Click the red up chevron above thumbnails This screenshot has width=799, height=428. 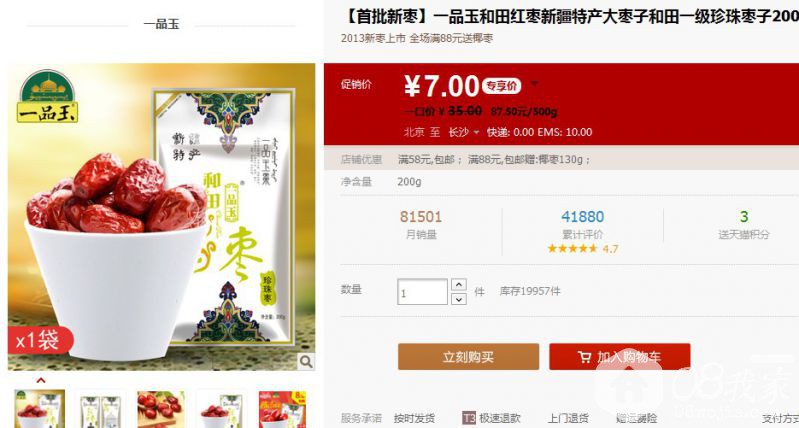pos(41,380)
